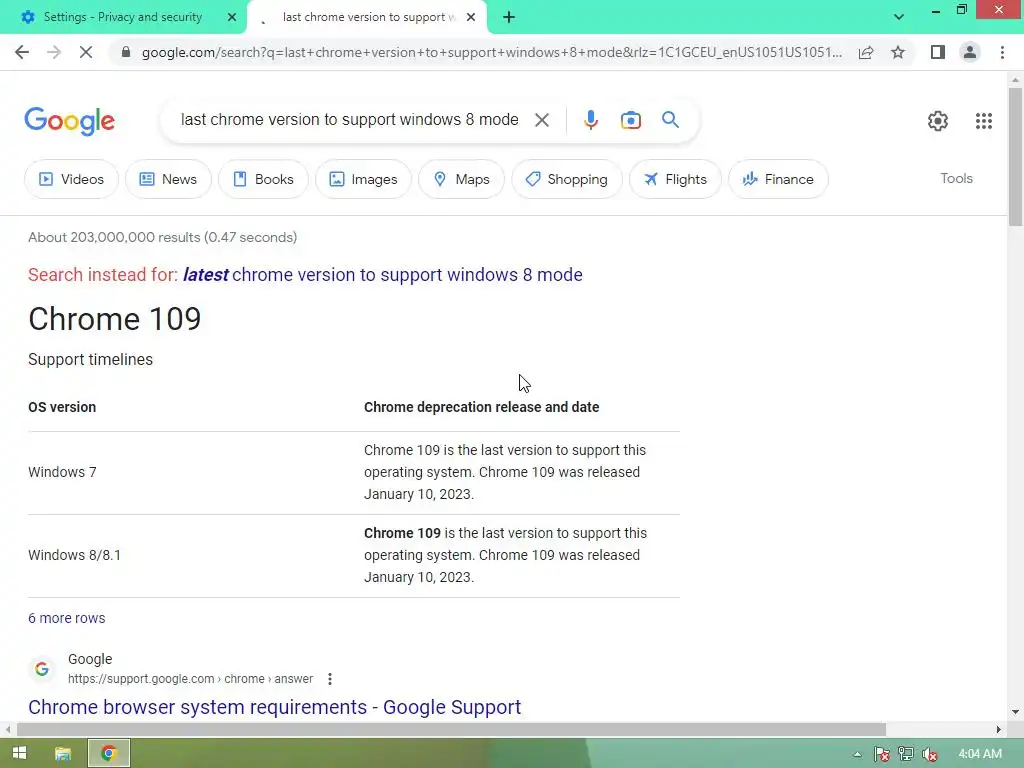Search instead for latest chrome version link
This screenshot has height=768, width=1024.
(382, 275)
